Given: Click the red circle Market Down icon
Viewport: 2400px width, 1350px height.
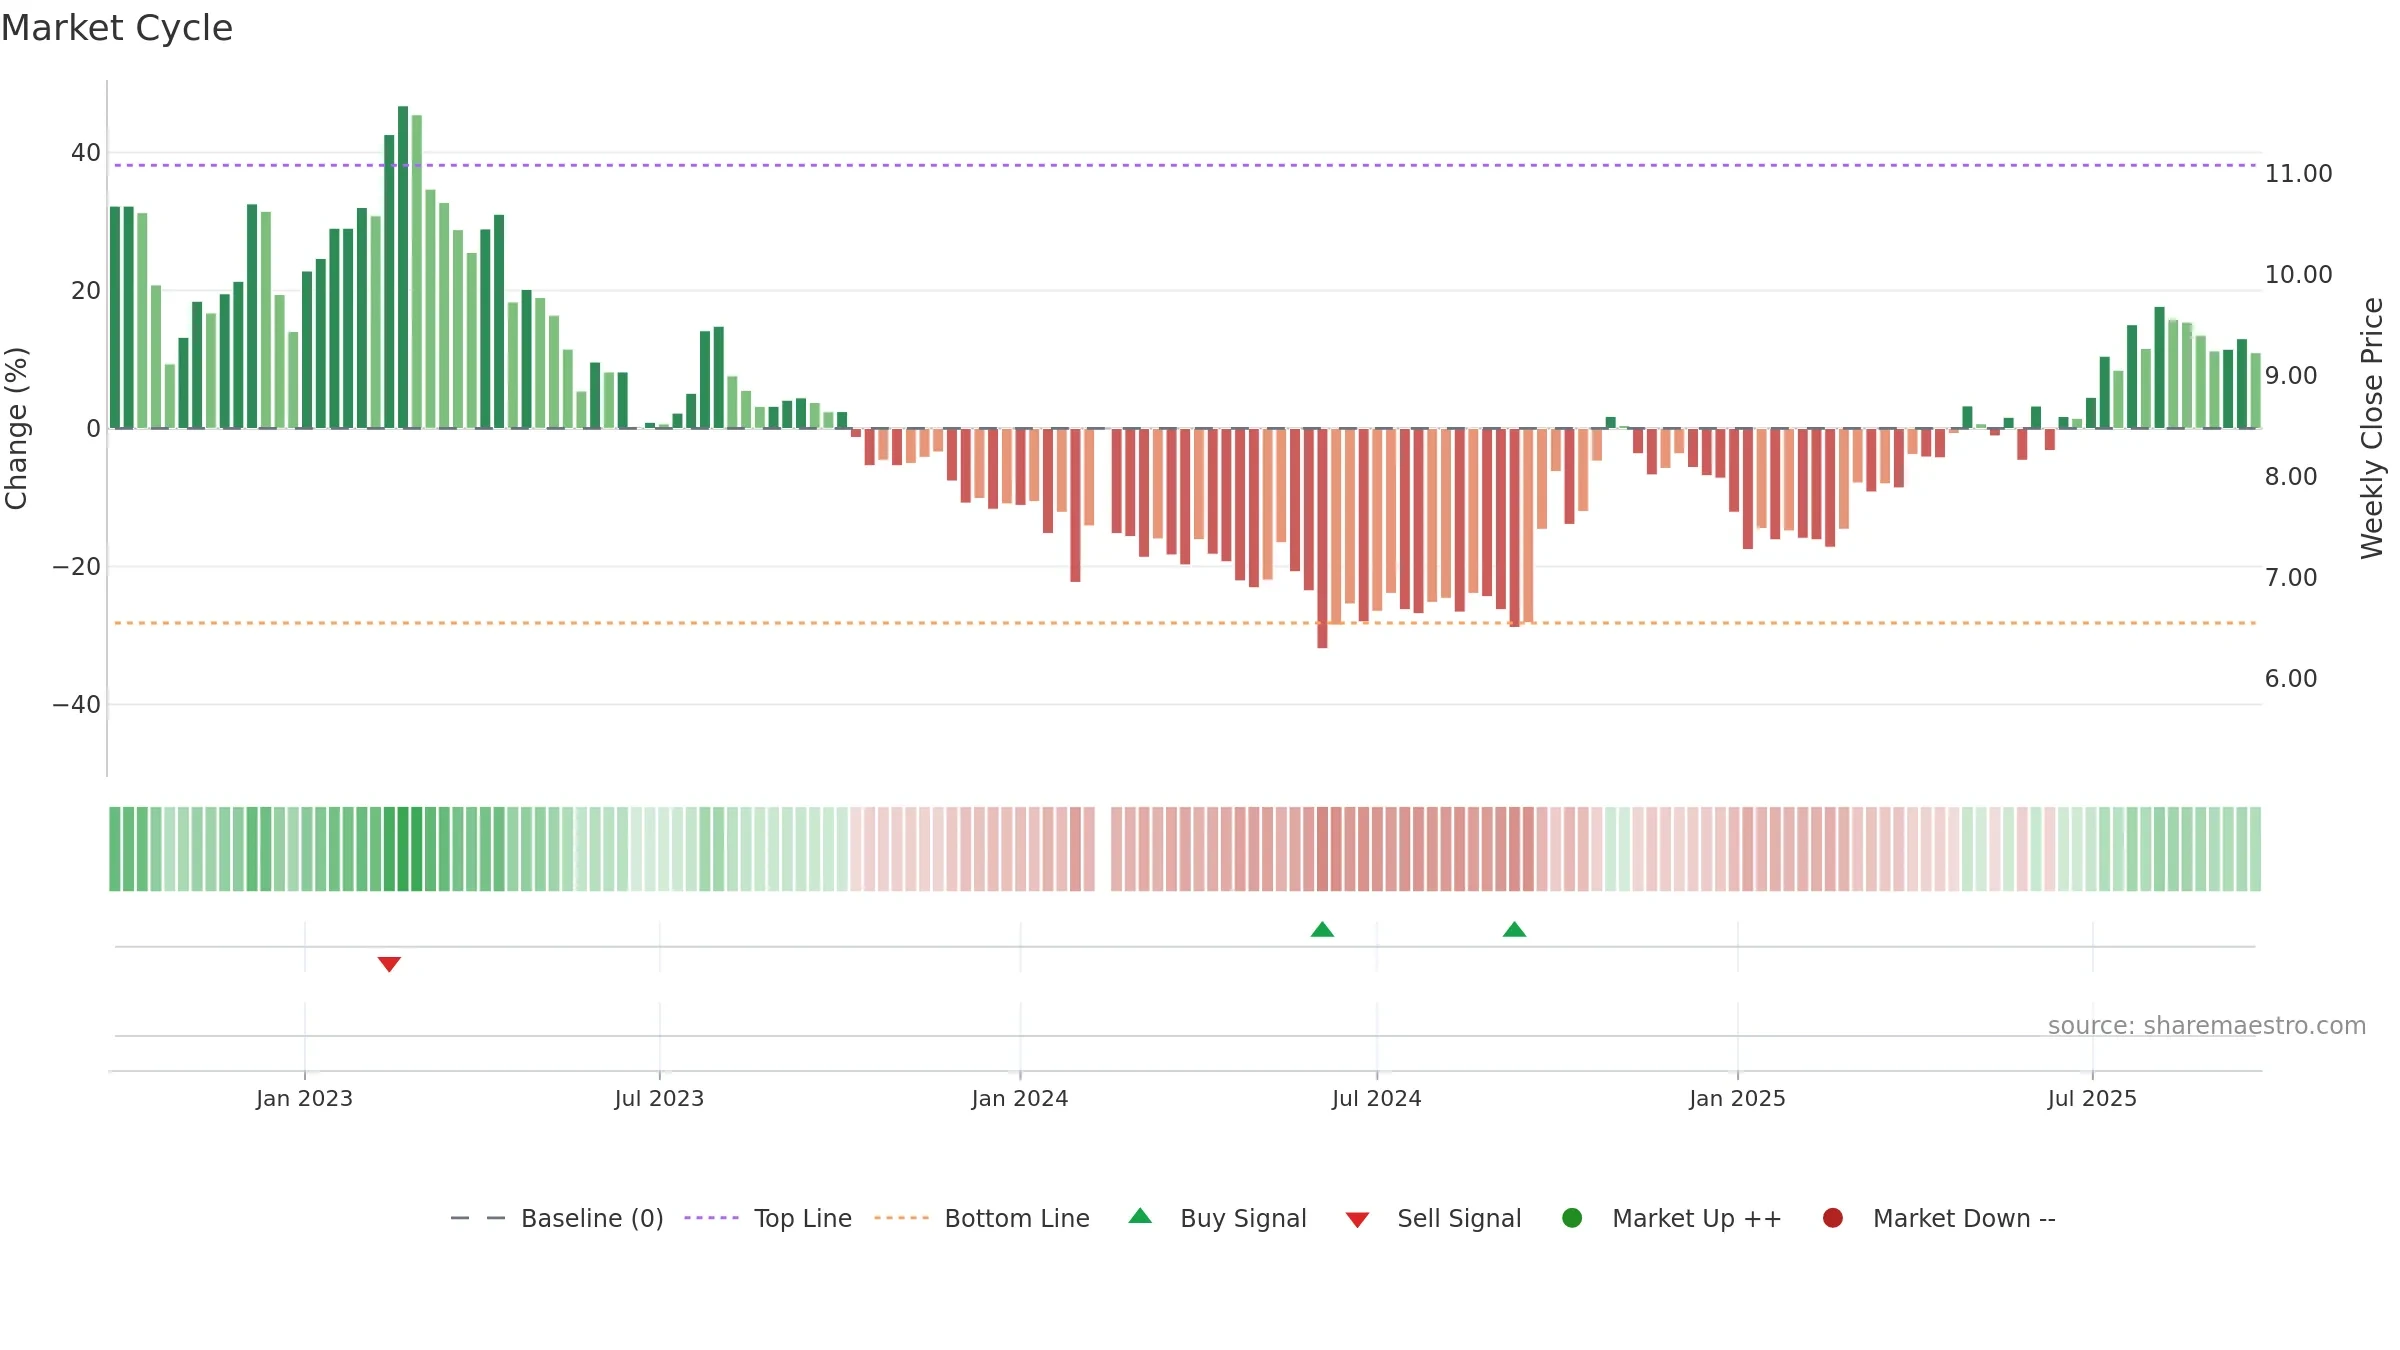Looking at the screenshot, I should pos(1833,1218).
